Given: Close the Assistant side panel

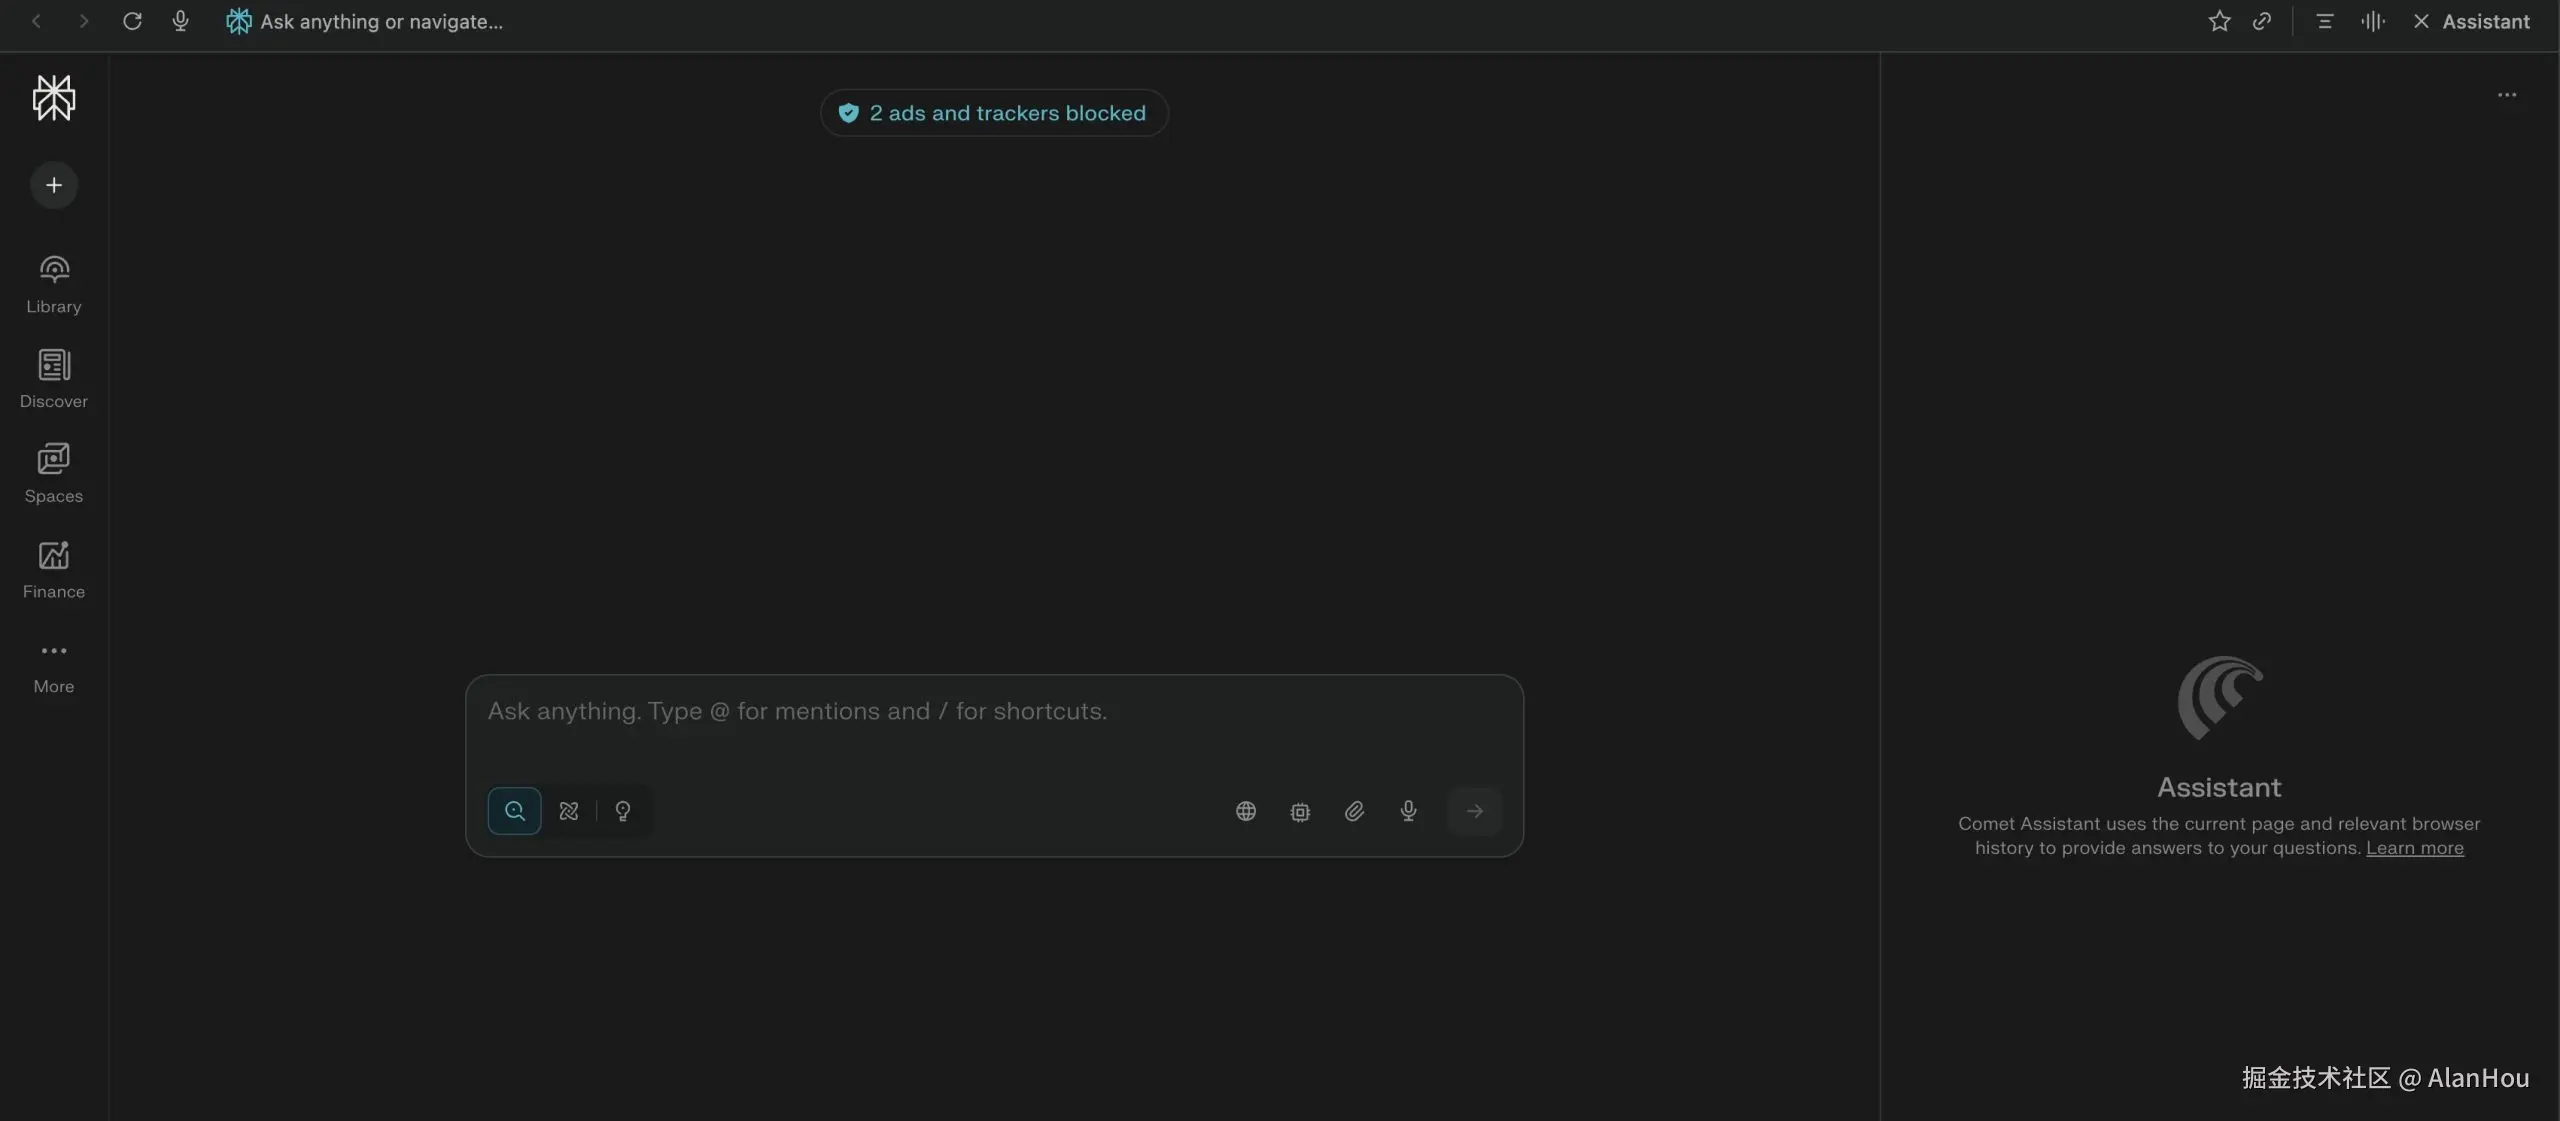Looking at the screenshot, I should (x=2421, y=21).
